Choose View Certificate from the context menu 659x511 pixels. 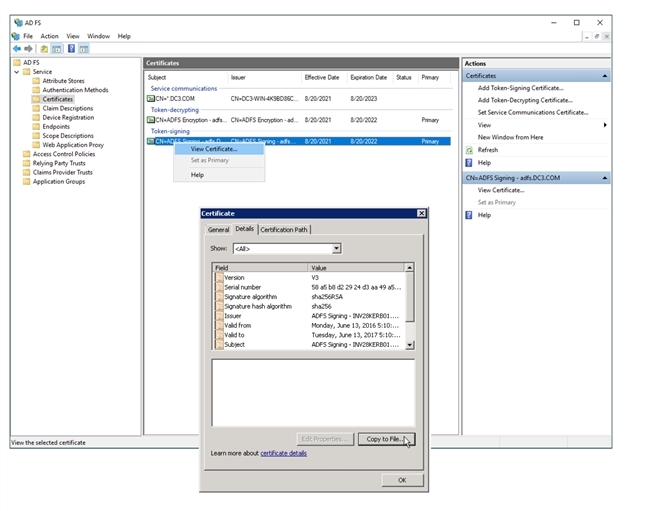pos(213,149)
